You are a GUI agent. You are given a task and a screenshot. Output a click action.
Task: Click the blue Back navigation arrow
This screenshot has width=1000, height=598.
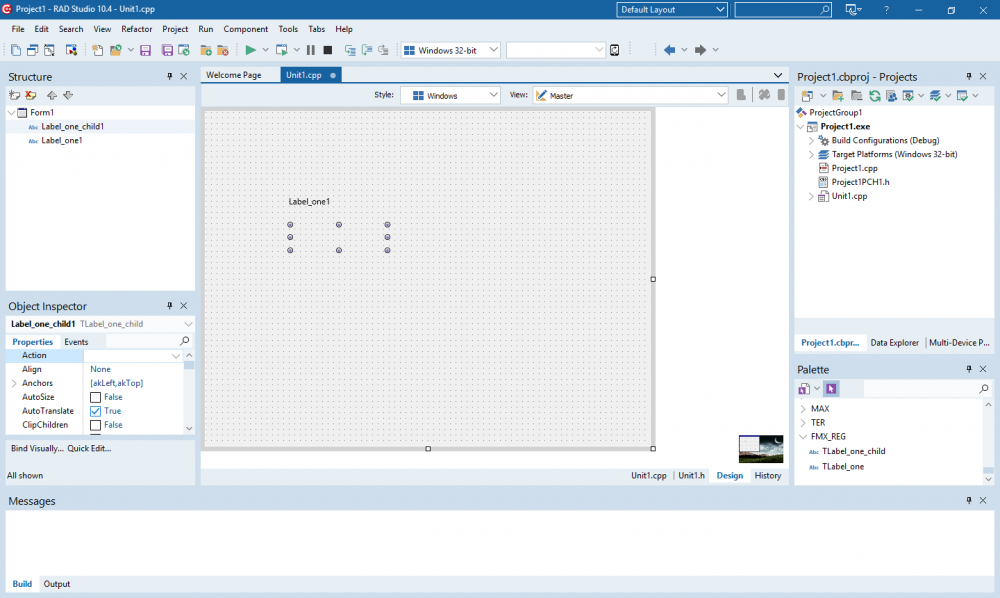[x=669, y=50]
